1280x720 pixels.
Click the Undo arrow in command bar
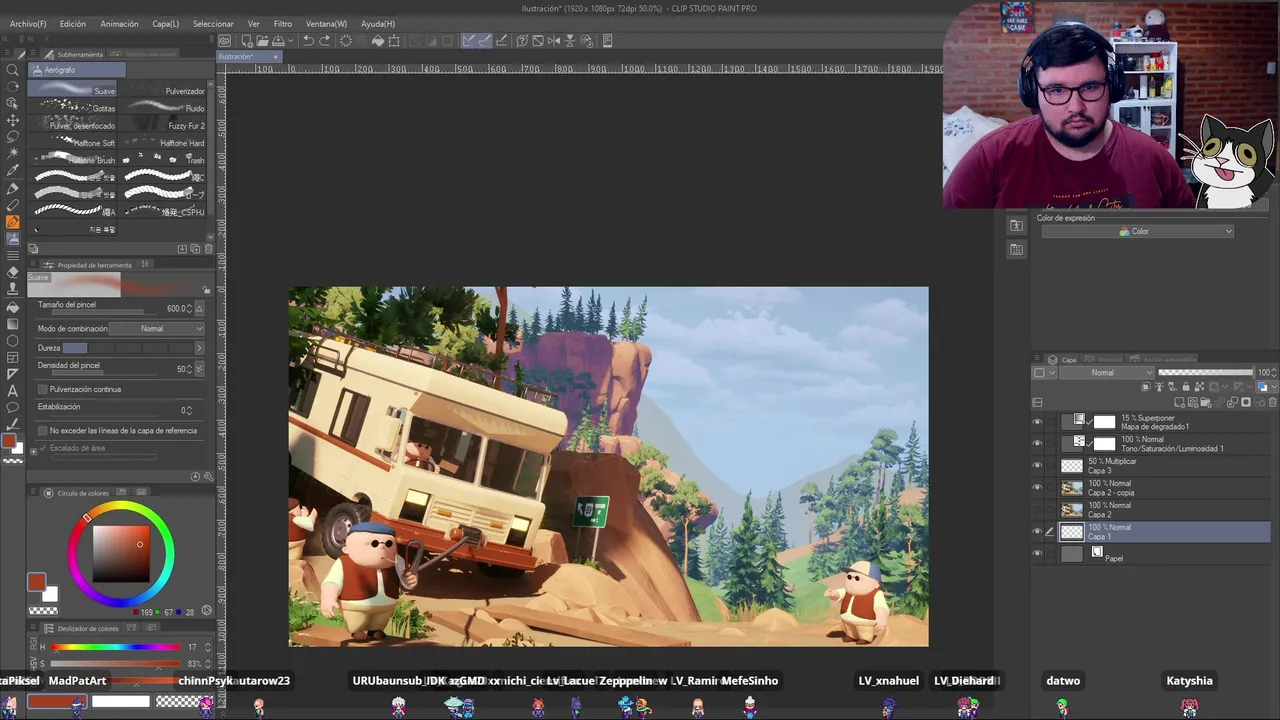point(309,41)
